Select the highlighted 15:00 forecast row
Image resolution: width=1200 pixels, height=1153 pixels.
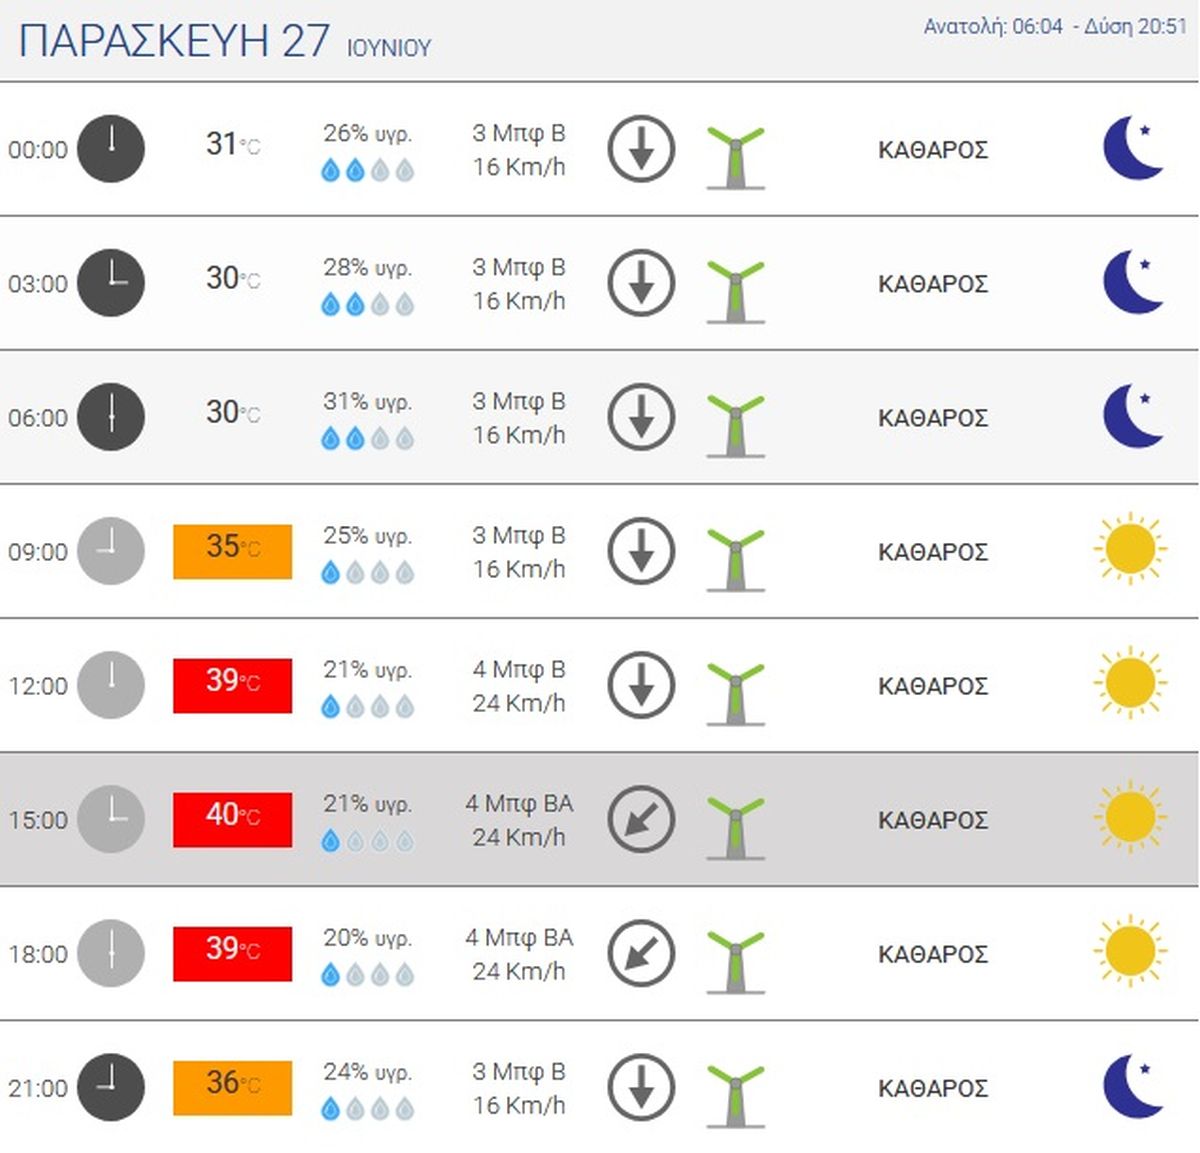click(600, 819)
